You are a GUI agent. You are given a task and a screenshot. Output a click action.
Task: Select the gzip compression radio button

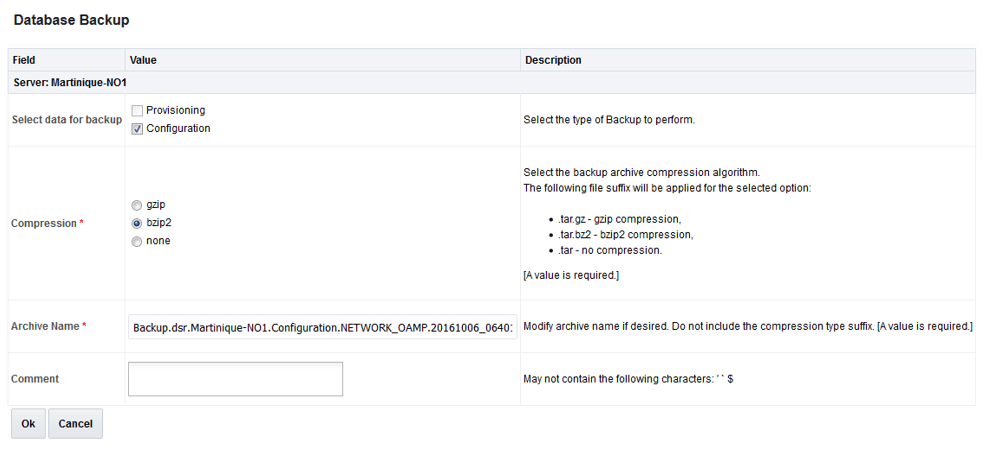(x=137, y=204)
